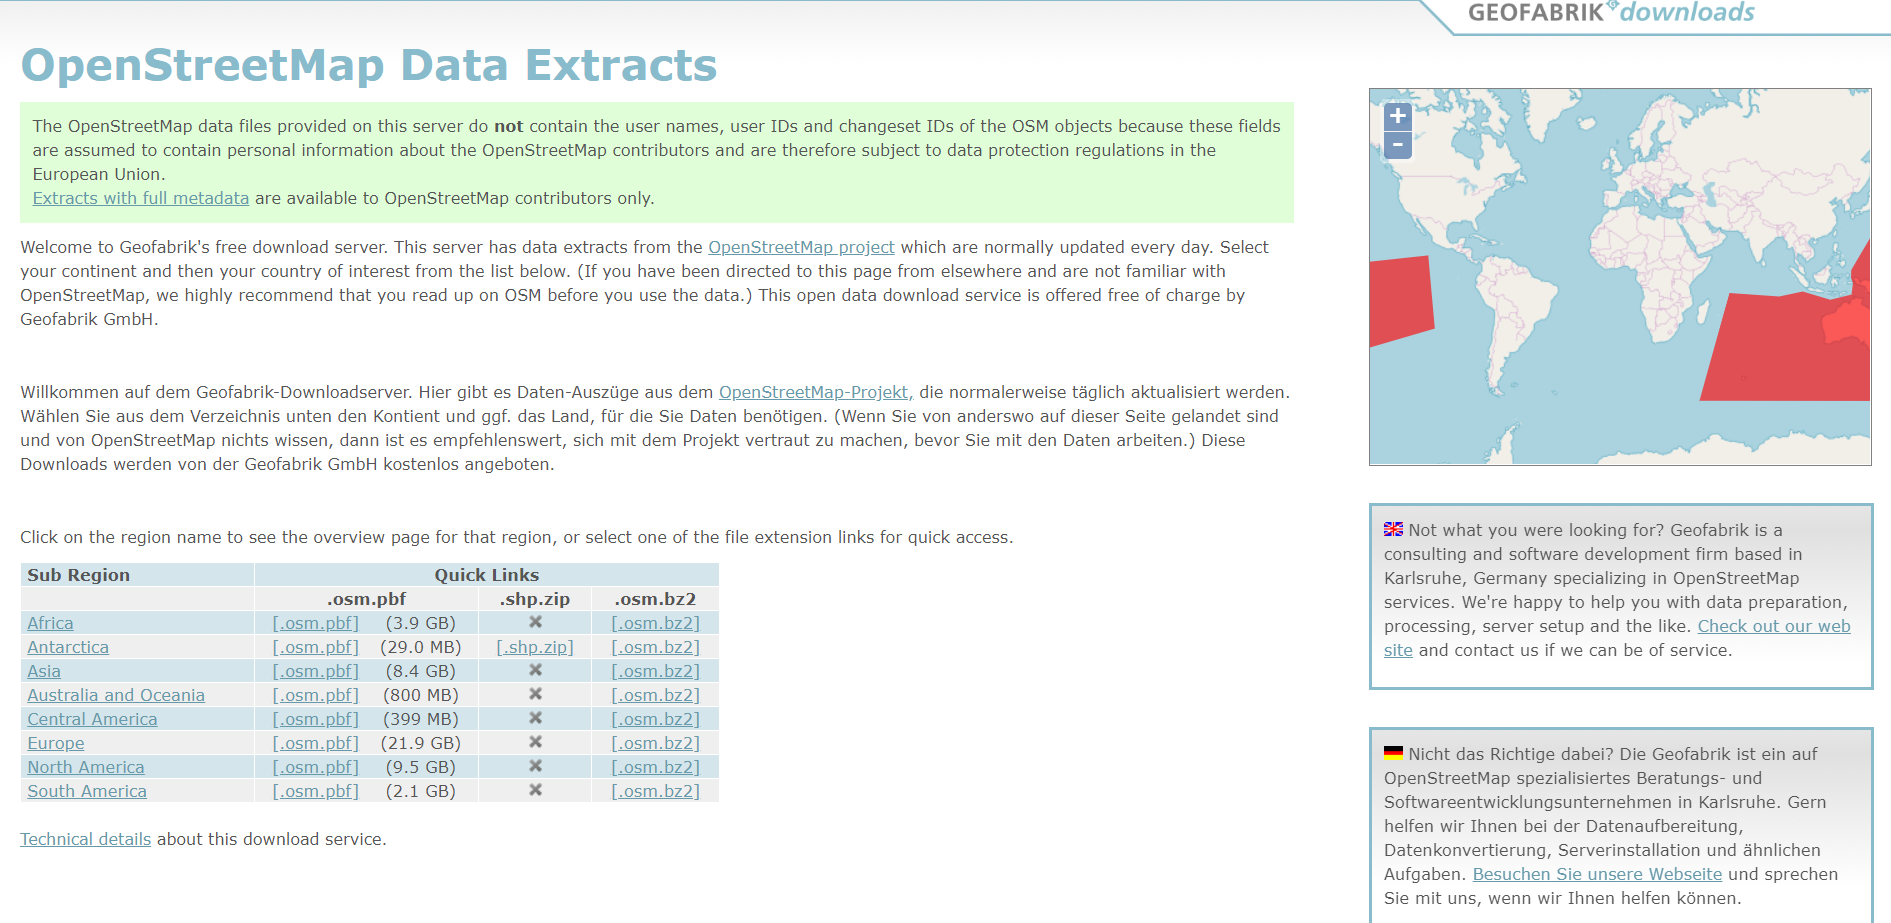Download North America .osm.pbf extract

click(315, 767)
